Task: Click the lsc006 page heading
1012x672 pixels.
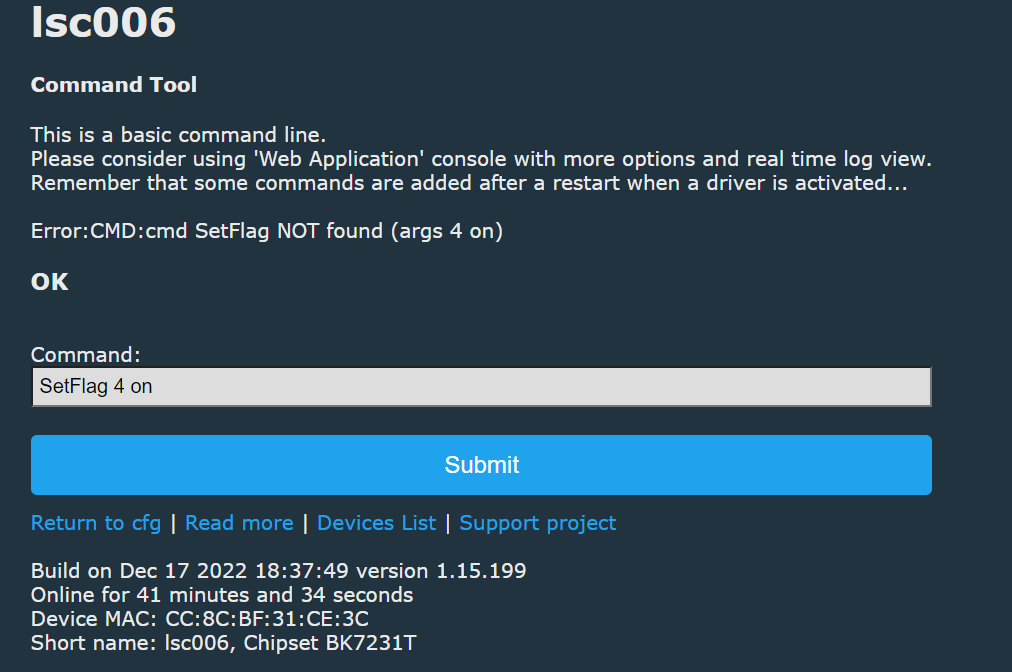Action: (103, 23)
